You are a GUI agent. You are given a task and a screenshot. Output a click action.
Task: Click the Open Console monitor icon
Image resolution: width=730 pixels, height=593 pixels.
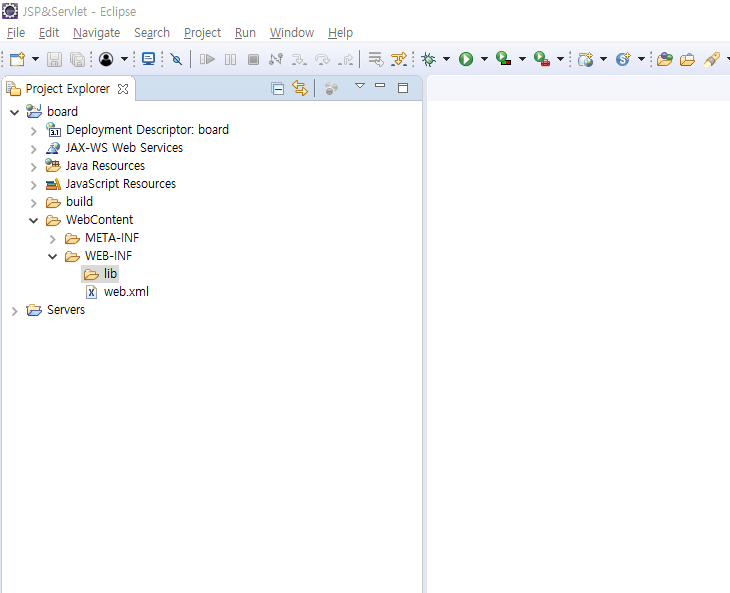[149, 59]
